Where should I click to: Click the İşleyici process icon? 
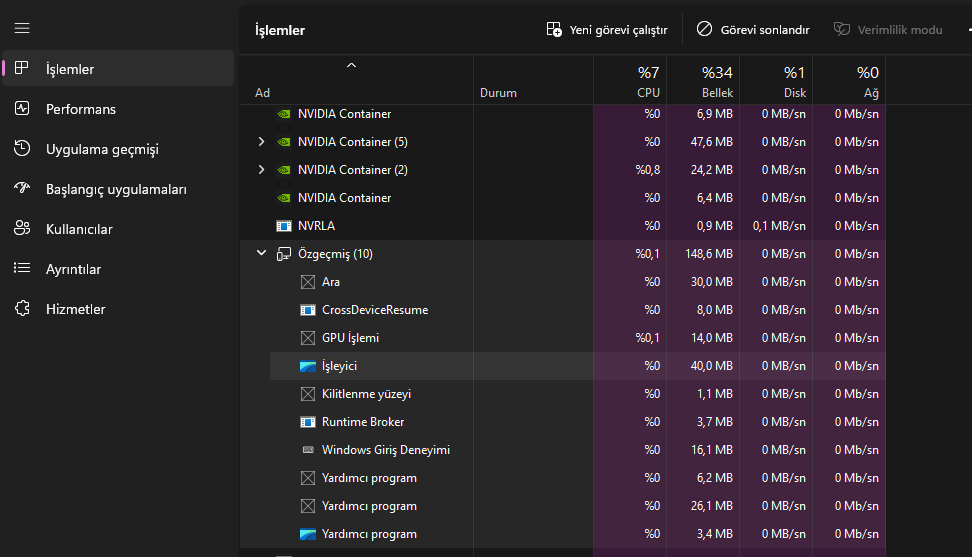pyautogui.click(x=308, y=366)
